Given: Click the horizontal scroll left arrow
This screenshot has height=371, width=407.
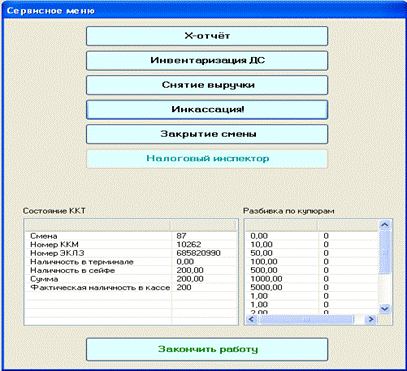Looking at the screenshot, I should (251, 319).
